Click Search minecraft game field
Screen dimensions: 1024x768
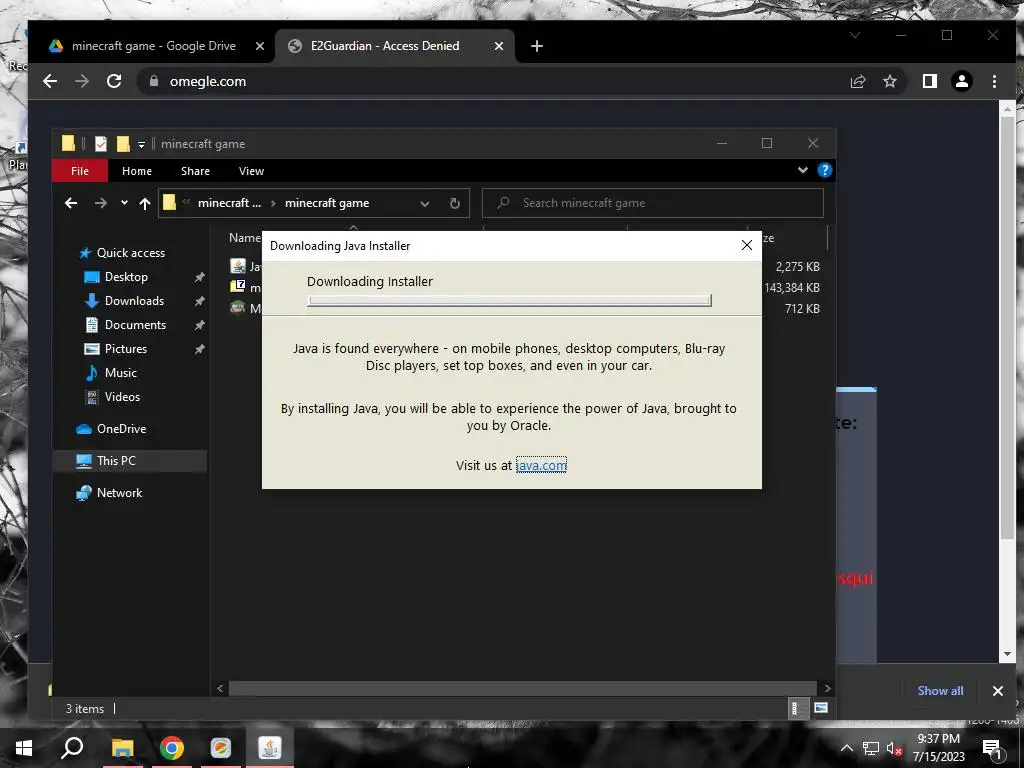652,203
